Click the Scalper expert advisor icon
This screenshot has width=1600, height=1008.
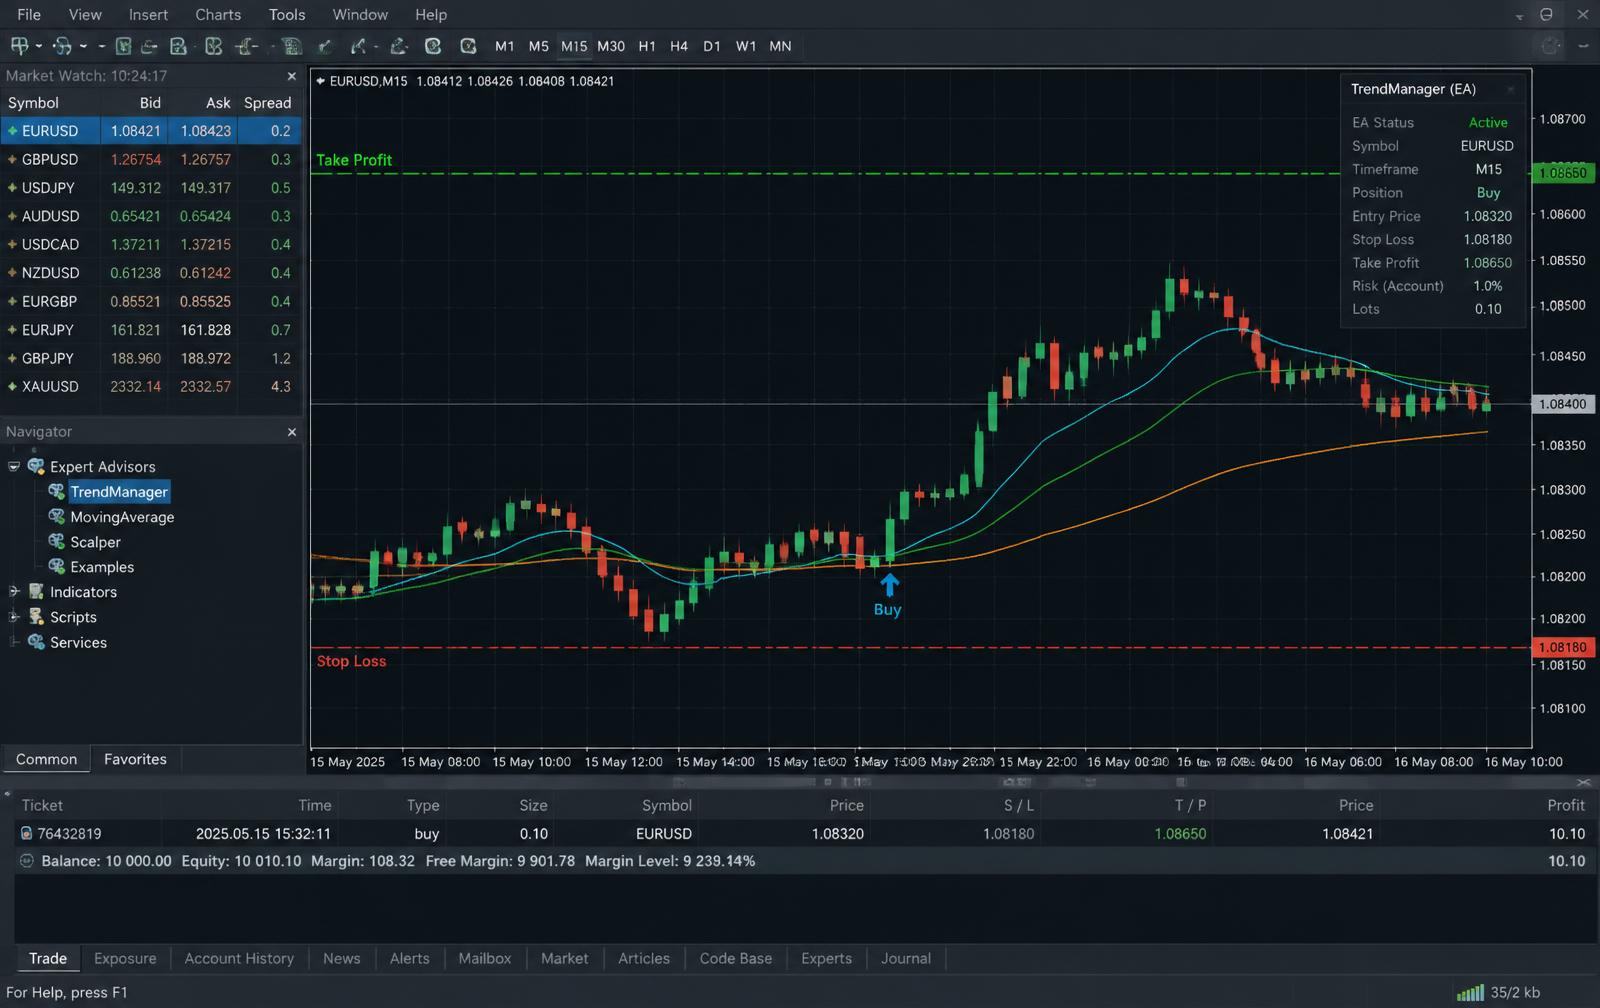[57, 541]
